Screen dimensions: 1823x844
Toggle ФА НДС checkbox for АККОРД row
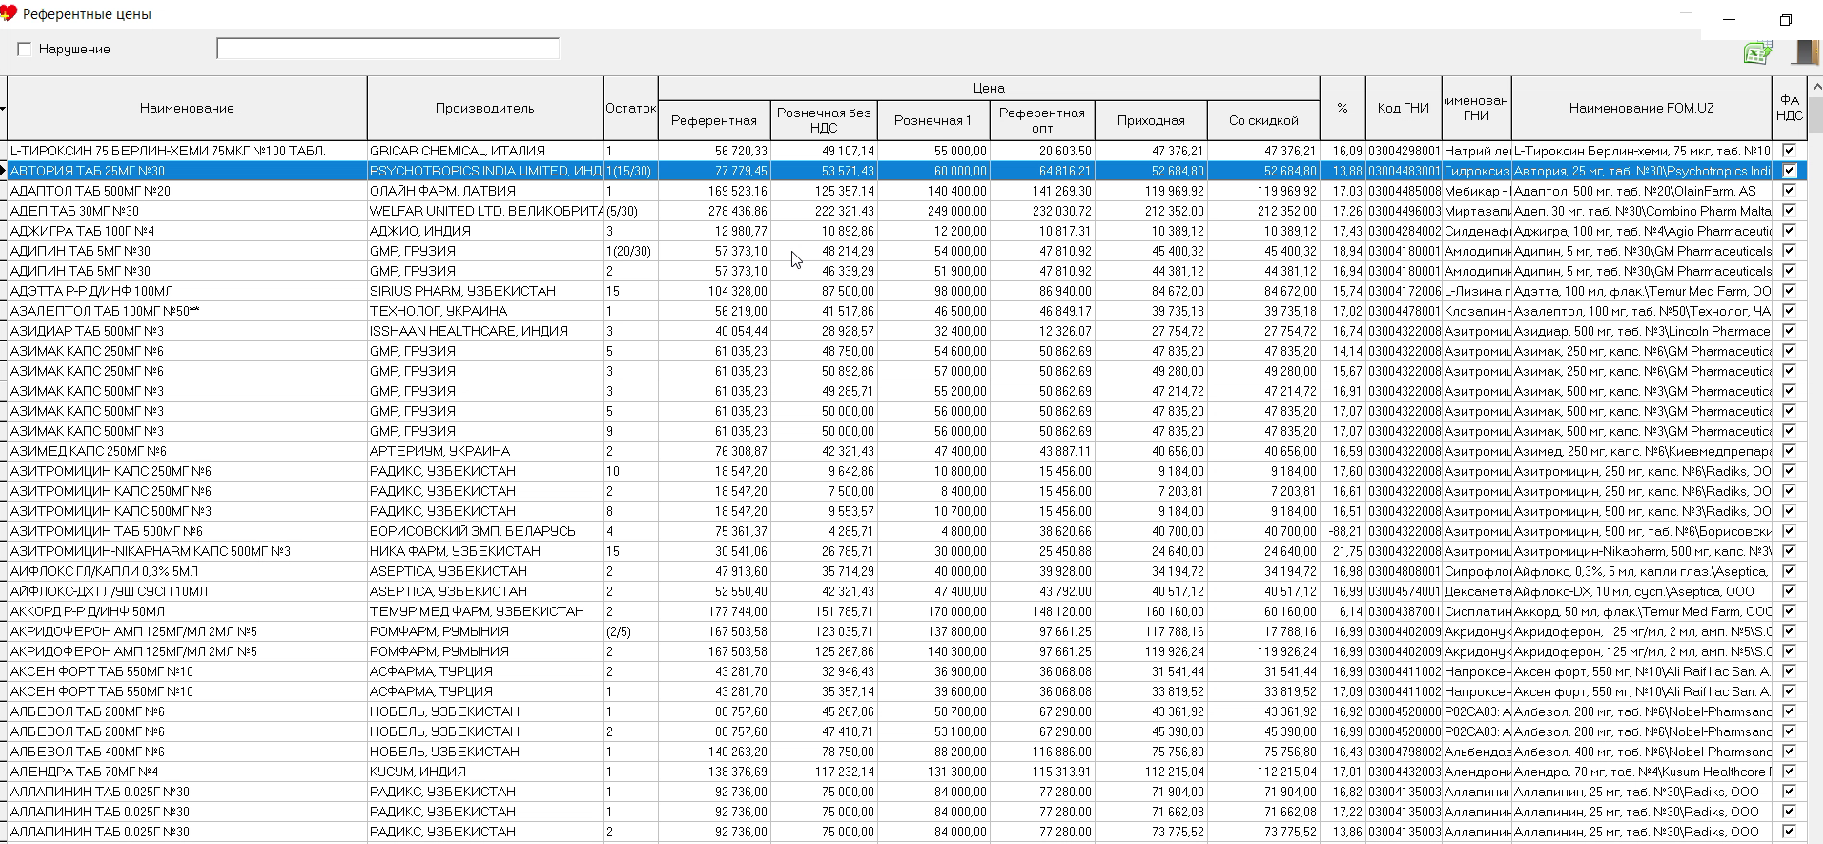pyautogui.click(x=1789, y=611)
